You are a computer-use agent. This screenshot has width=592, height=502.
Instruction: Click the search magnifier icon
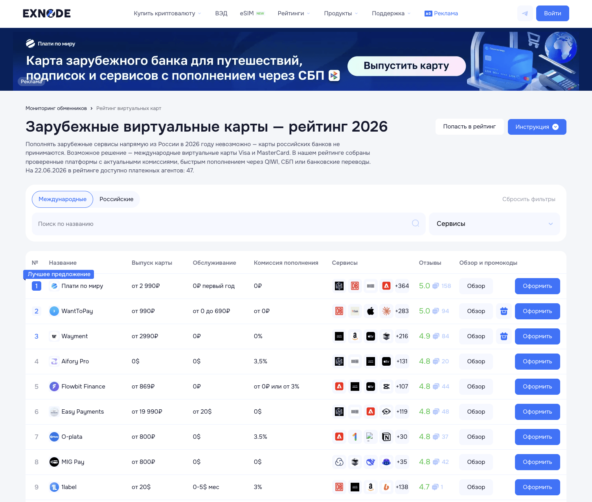(415, 223)
